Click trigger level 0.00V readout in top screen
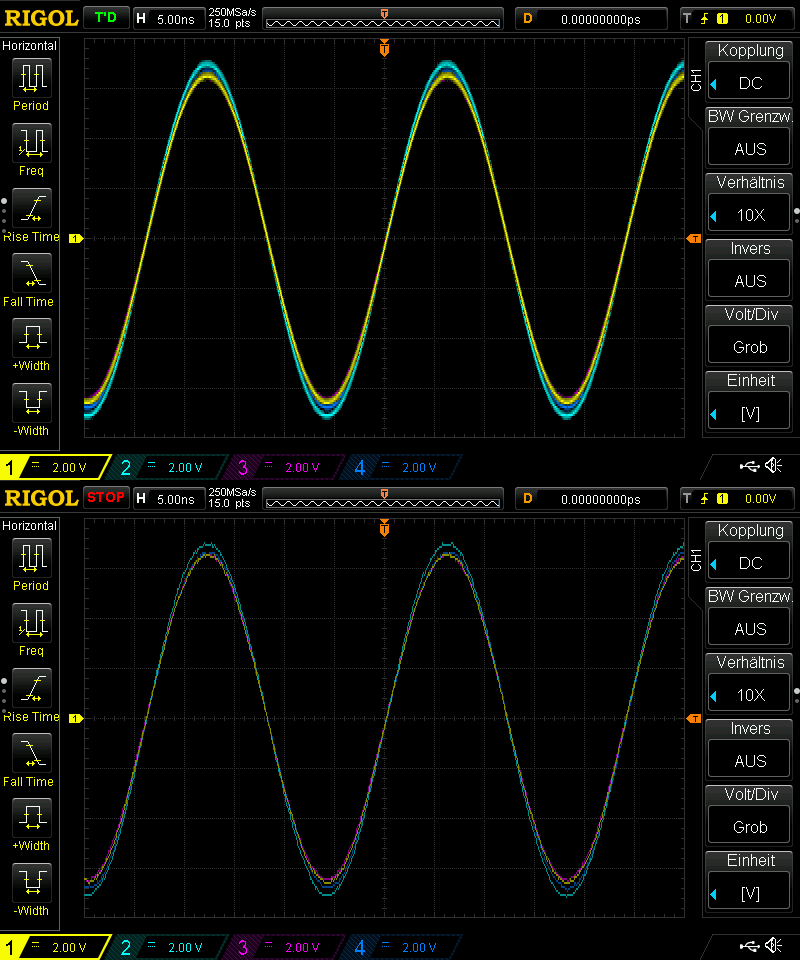This screenshot has height=960, width=800. (760, 19)
